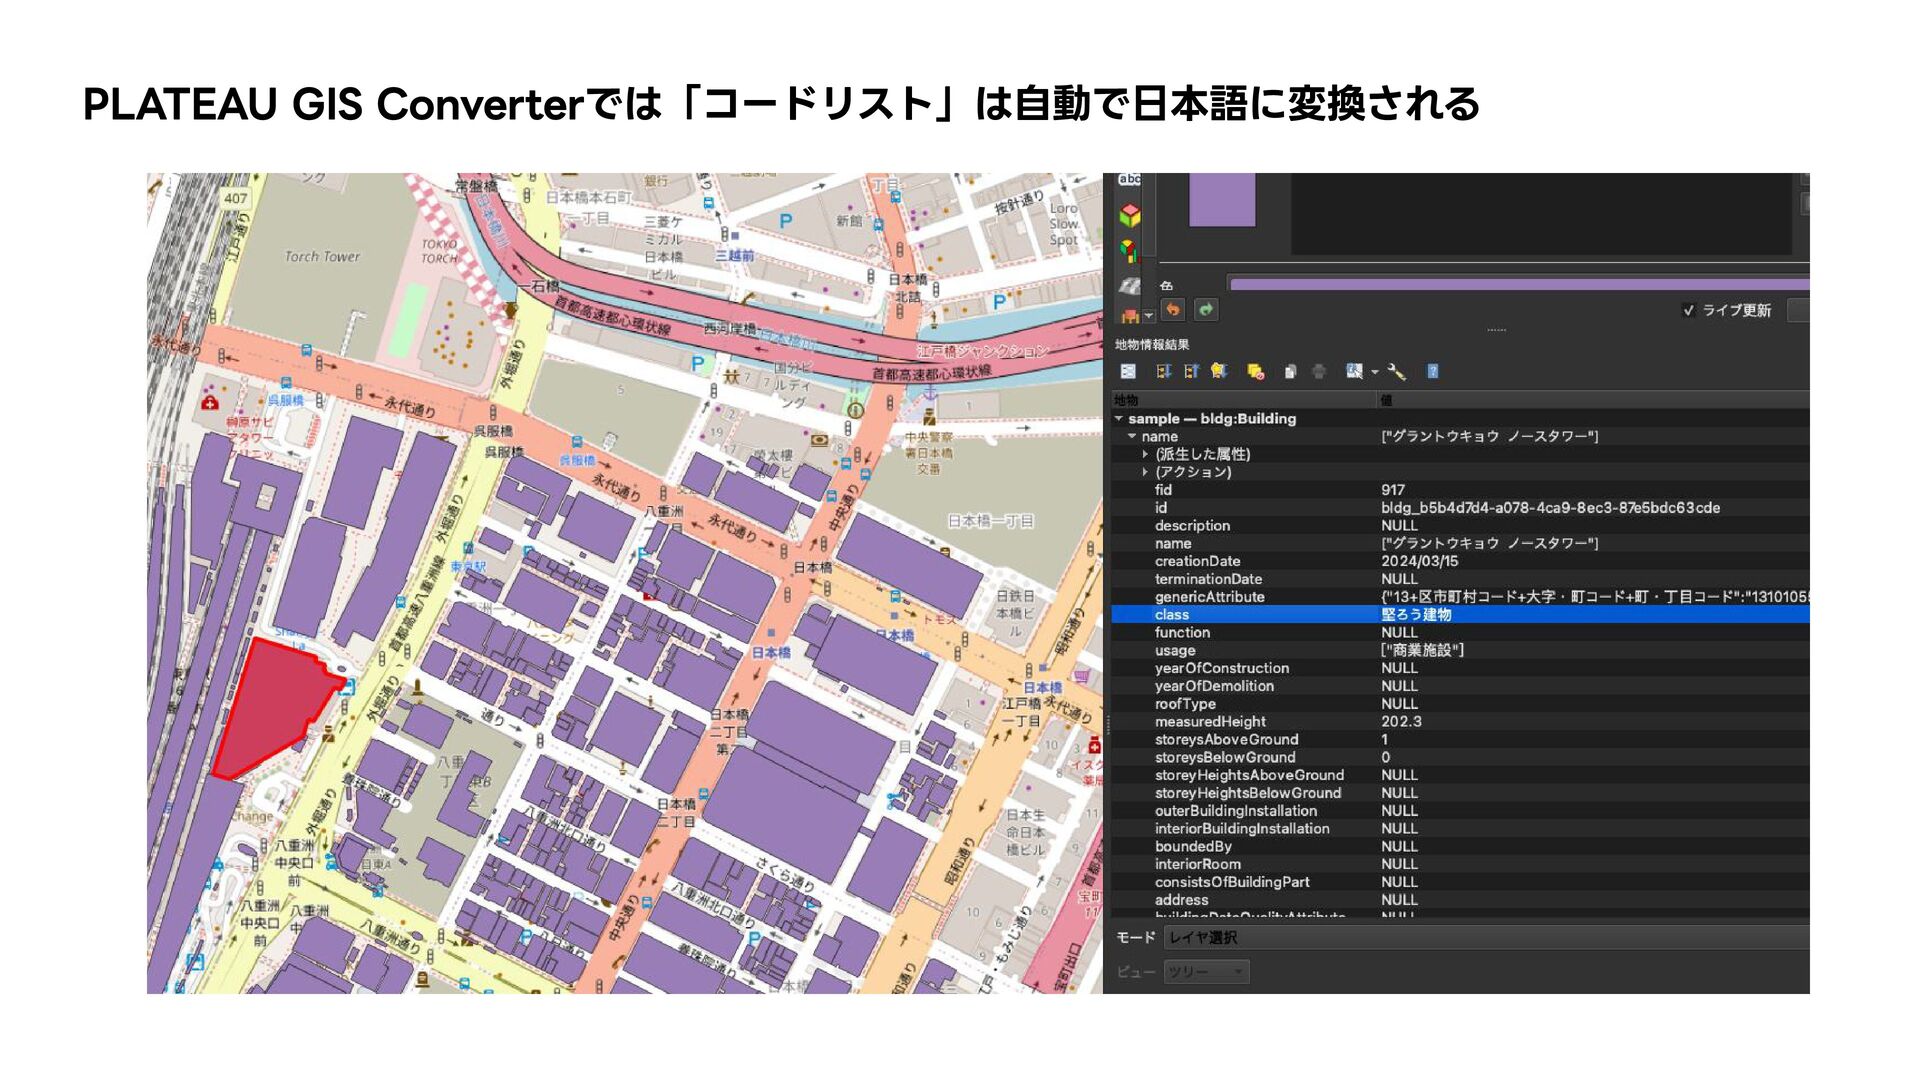Expand the (アクション) node
This screenshot has height=1080, width=1920.
(1145, 472)
